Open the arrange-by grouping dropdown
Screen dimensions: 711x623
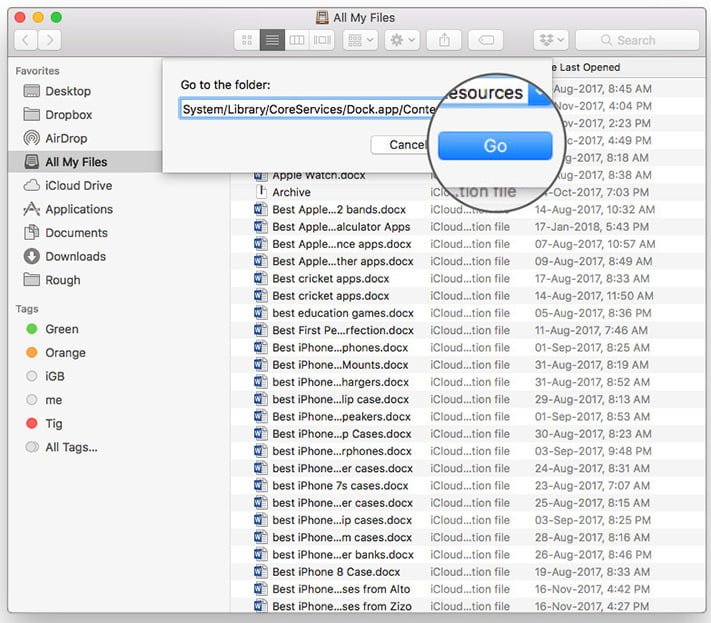click(360, 40)
